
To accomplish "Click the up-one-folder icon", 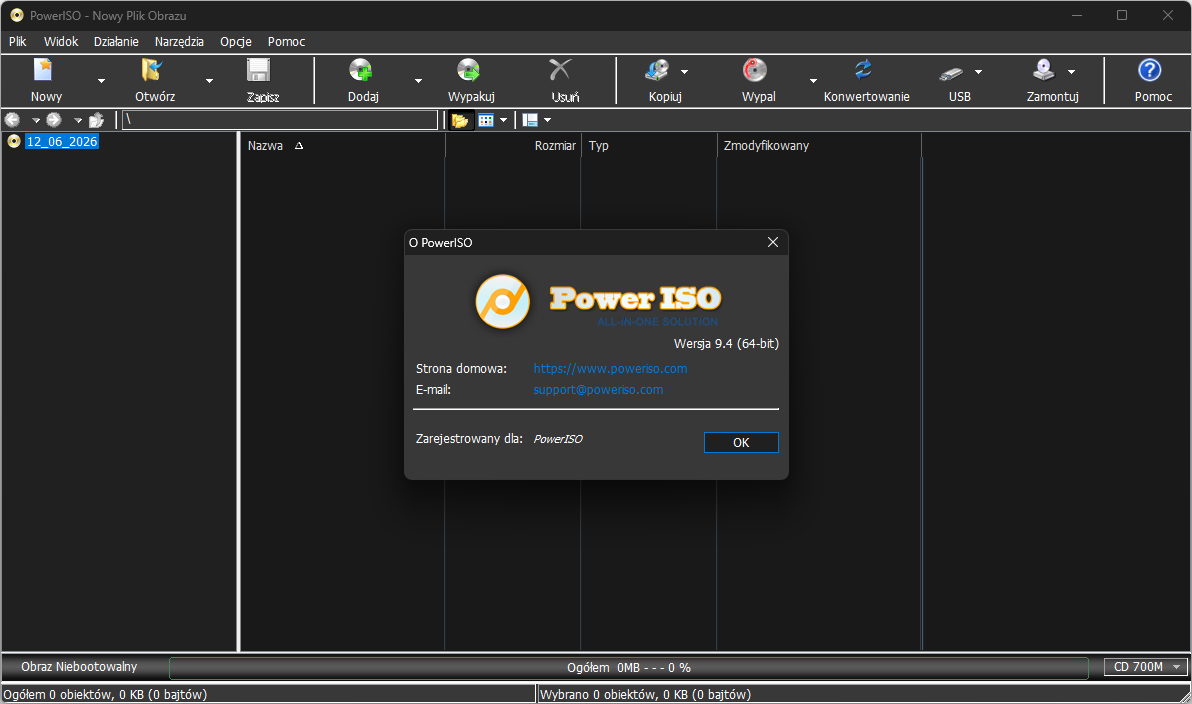I will pos(97,120).
